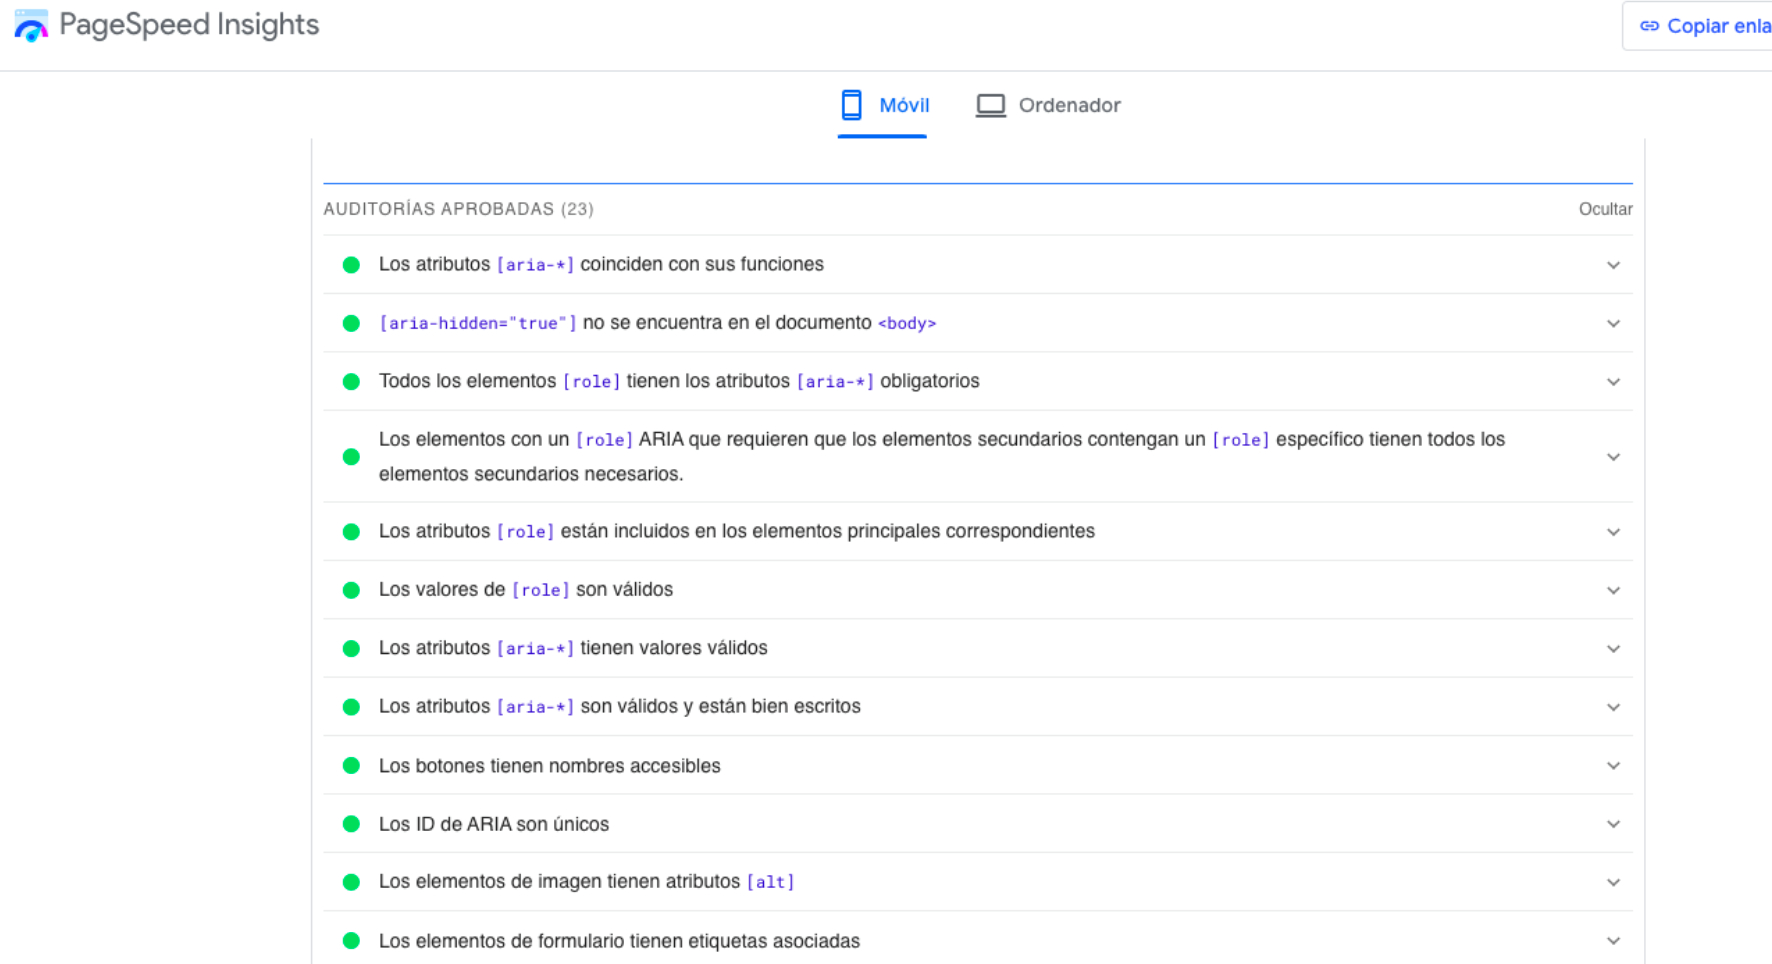Expand the aria-hidden body audit chevron
This screenshot has height=964, width=1772.
(x=1613, y=323)
